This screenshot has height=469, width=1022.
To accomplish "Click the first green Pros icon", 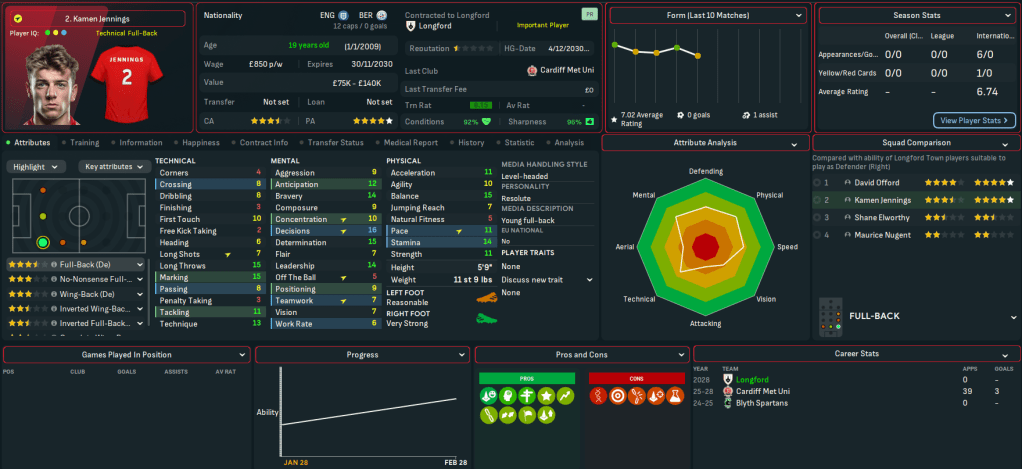I will [487, 396].
